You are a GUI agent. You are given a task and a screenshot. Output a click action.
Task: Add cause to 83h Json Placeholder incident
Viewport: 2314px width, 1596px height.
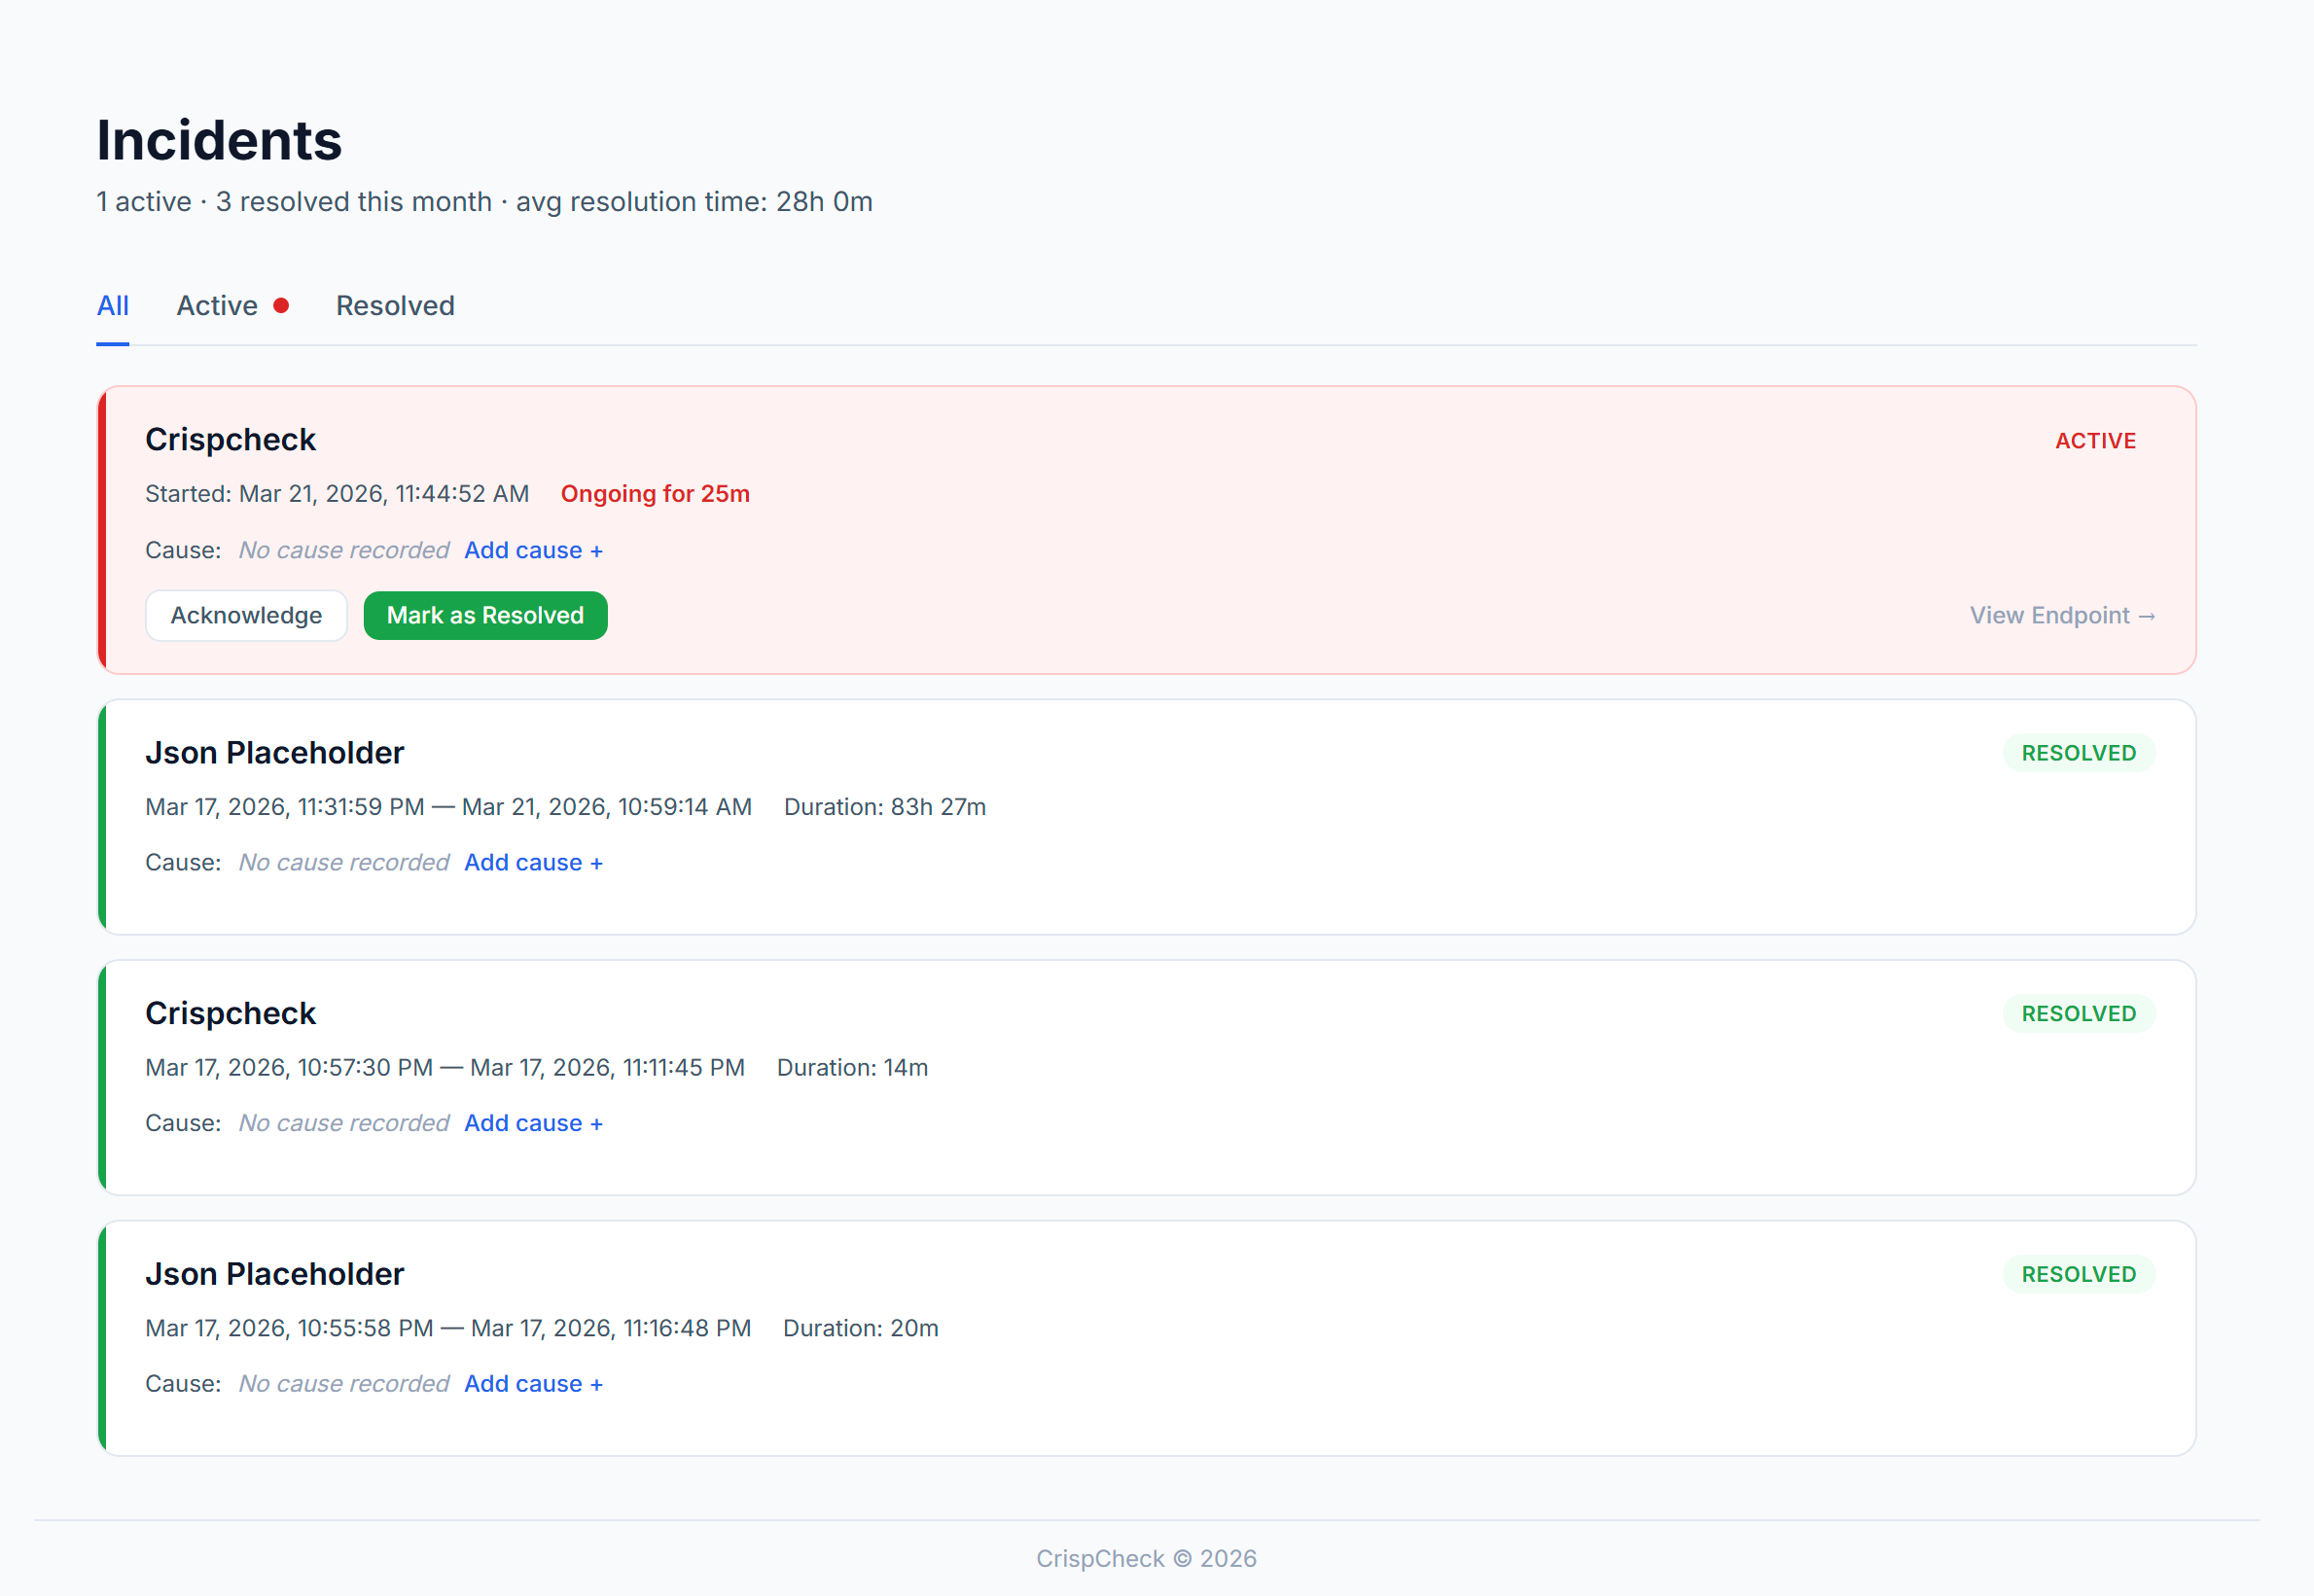pos(533,863)
